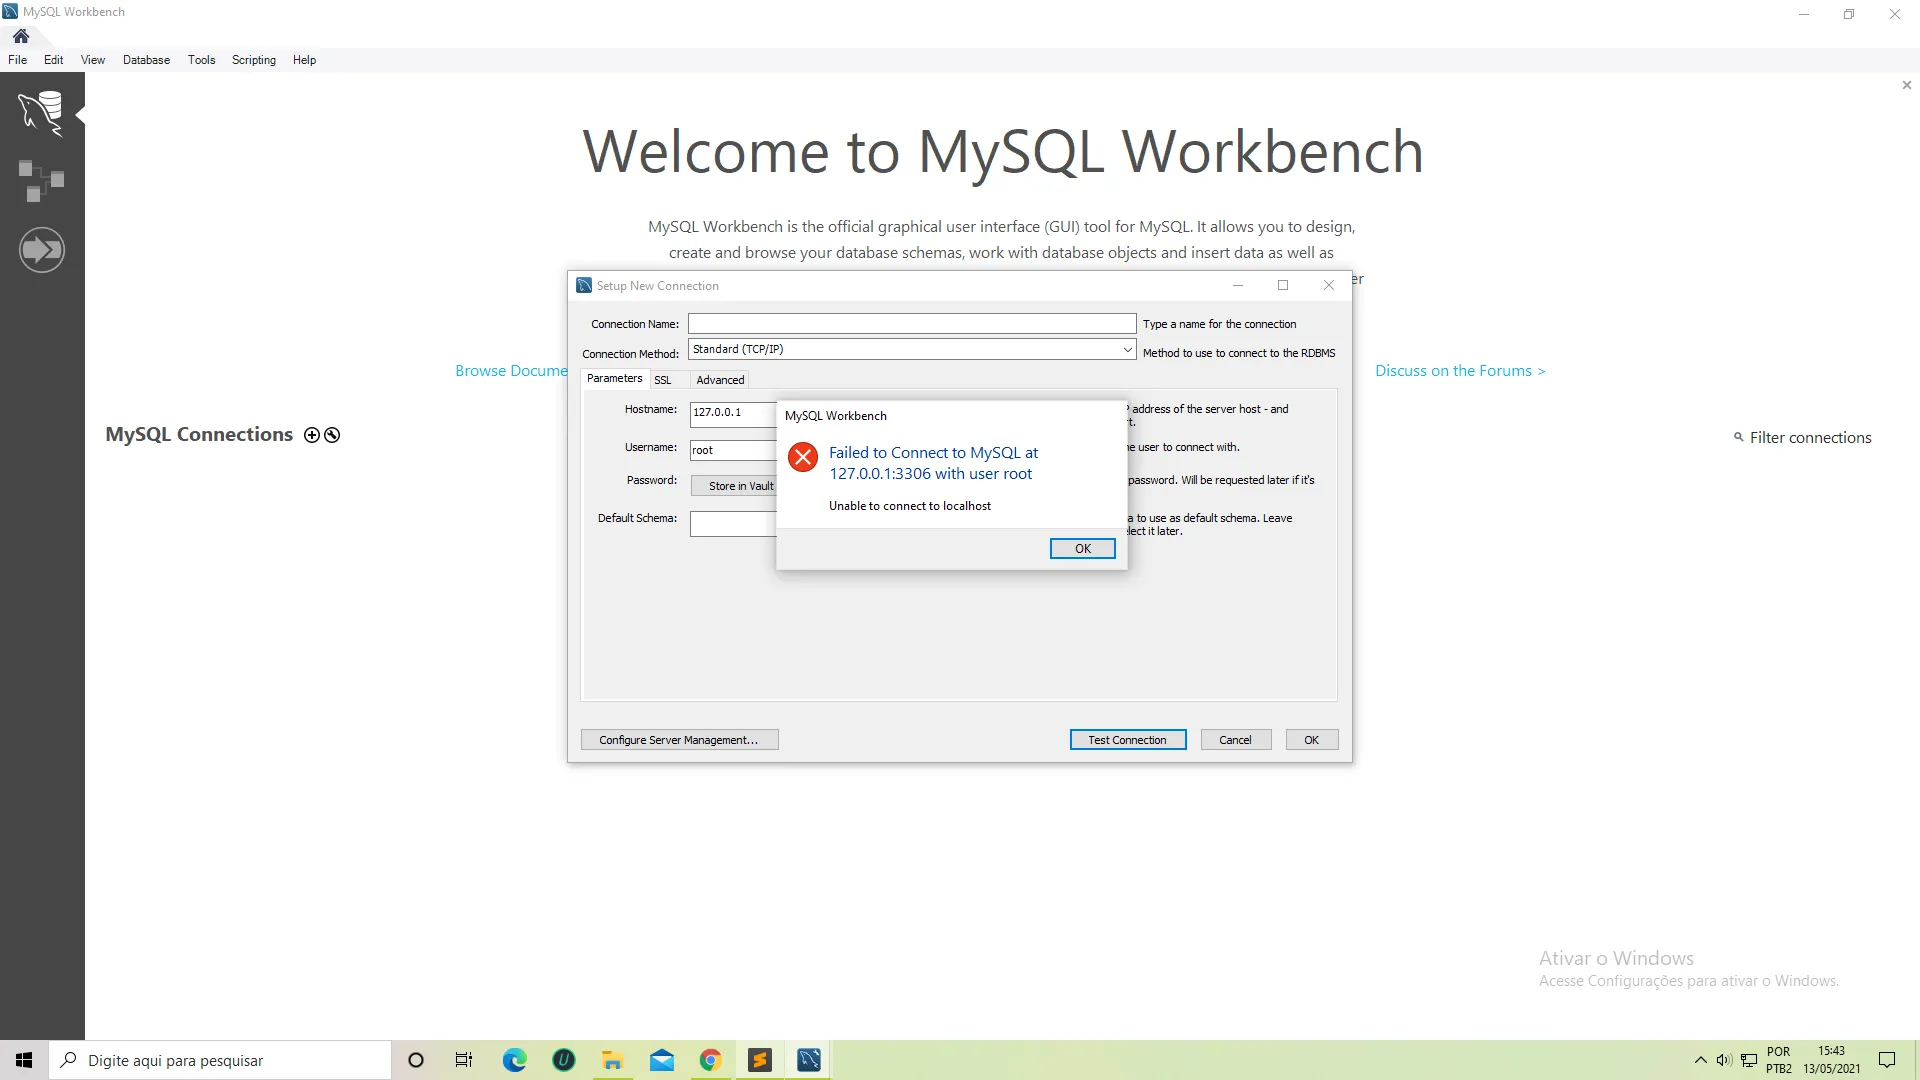Open Discuss on the Forums link
Screen dimensions: 1920x1080
pyautogui.click(x=1459, y=371)
